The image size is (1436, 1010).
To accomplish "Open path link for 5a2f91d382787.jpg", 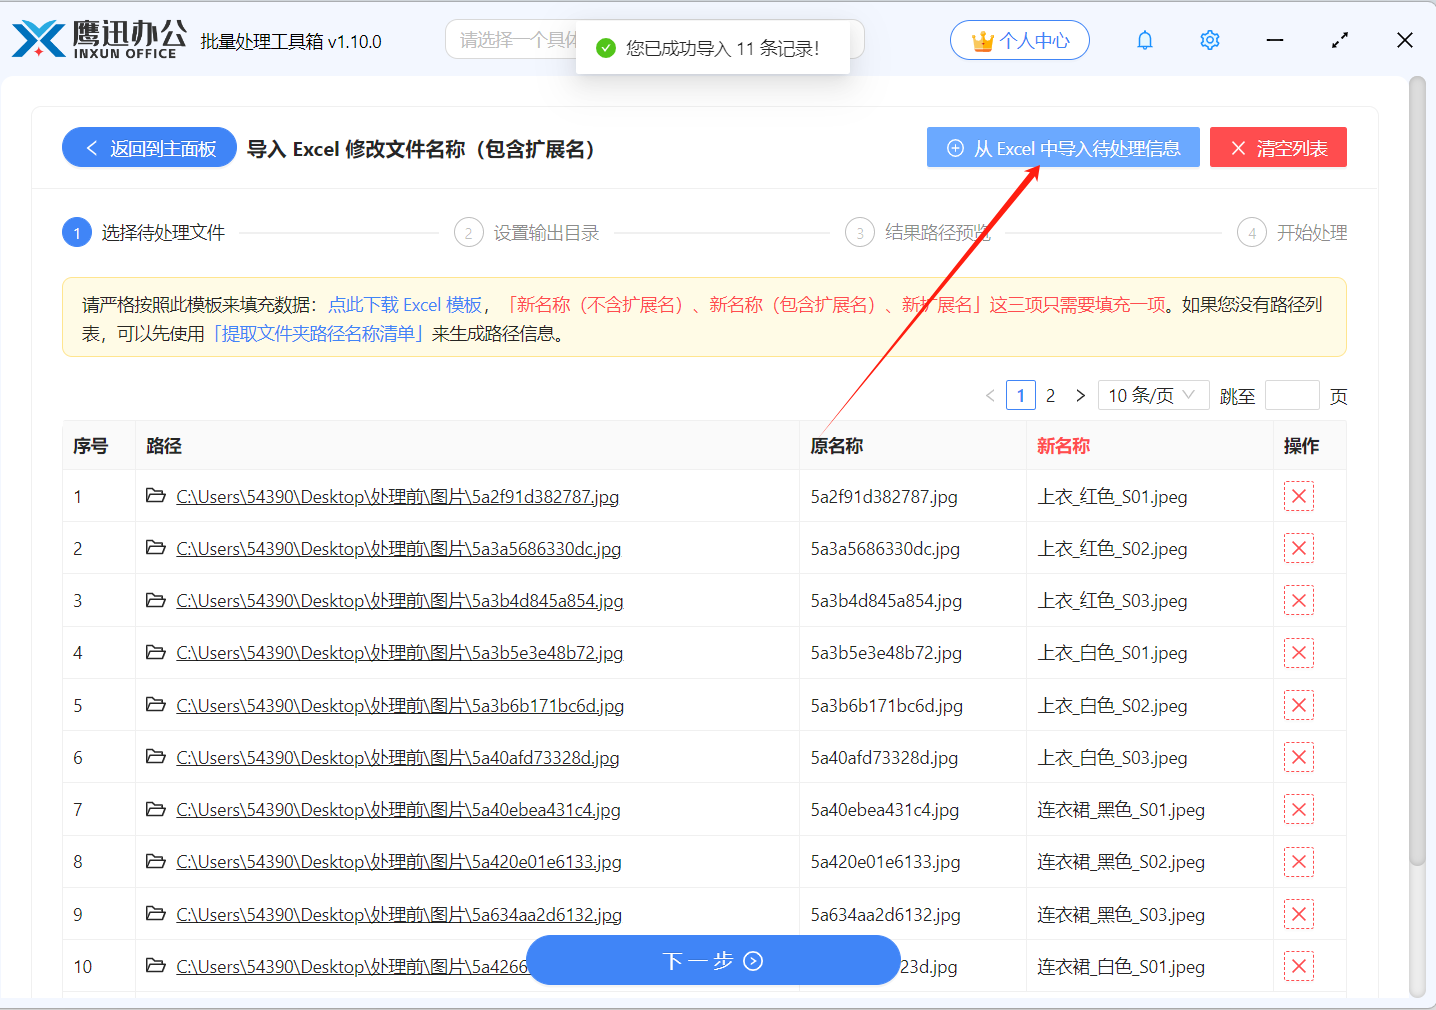I will click(398, 497).
